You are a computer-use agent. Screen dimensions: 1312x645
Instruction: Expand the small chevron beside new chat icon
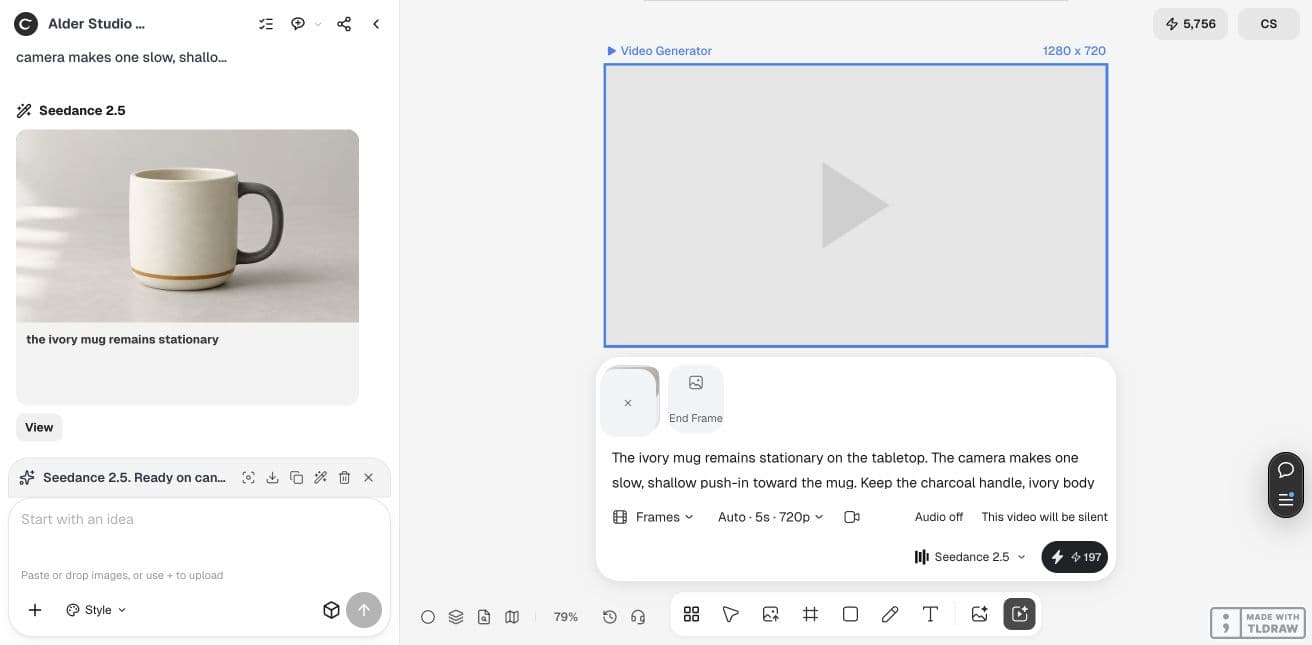(318, 24)
